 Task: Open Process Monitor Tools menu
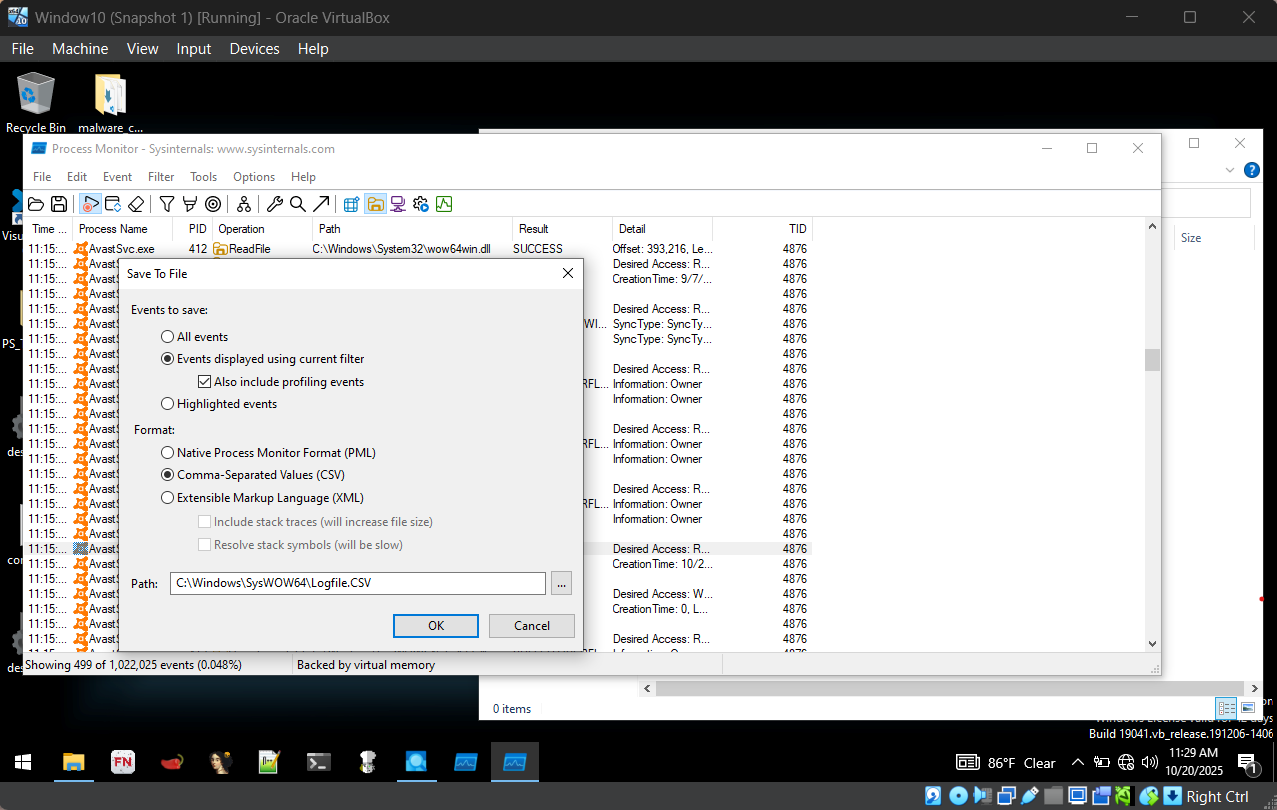203,176
